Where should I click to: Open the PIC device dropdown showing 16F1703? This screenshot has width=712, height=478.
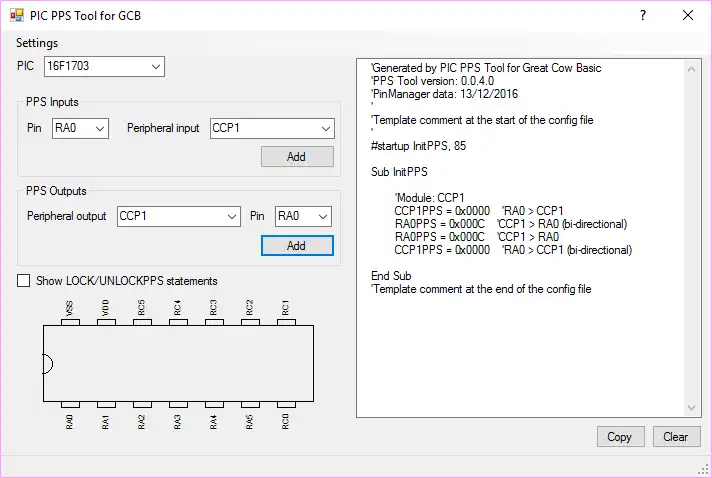tap(104, 66)
